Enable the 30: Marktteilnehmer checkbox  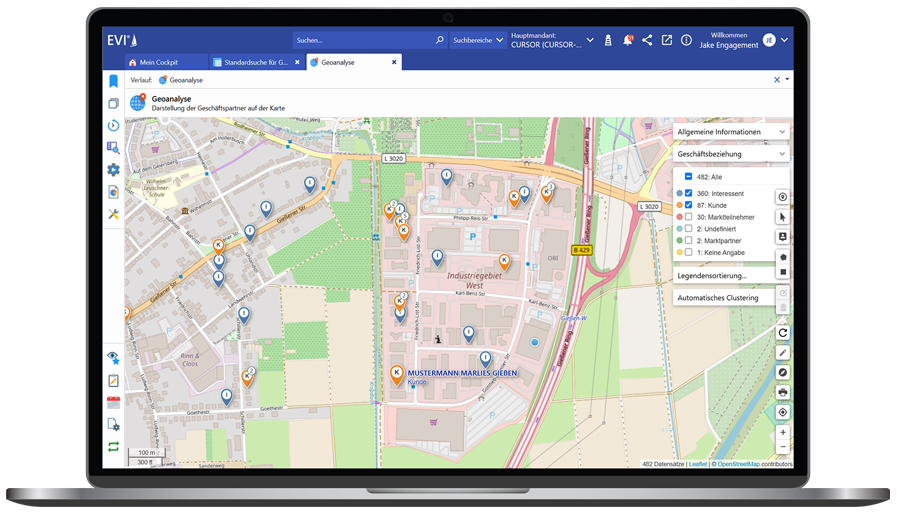click(688, 217)
